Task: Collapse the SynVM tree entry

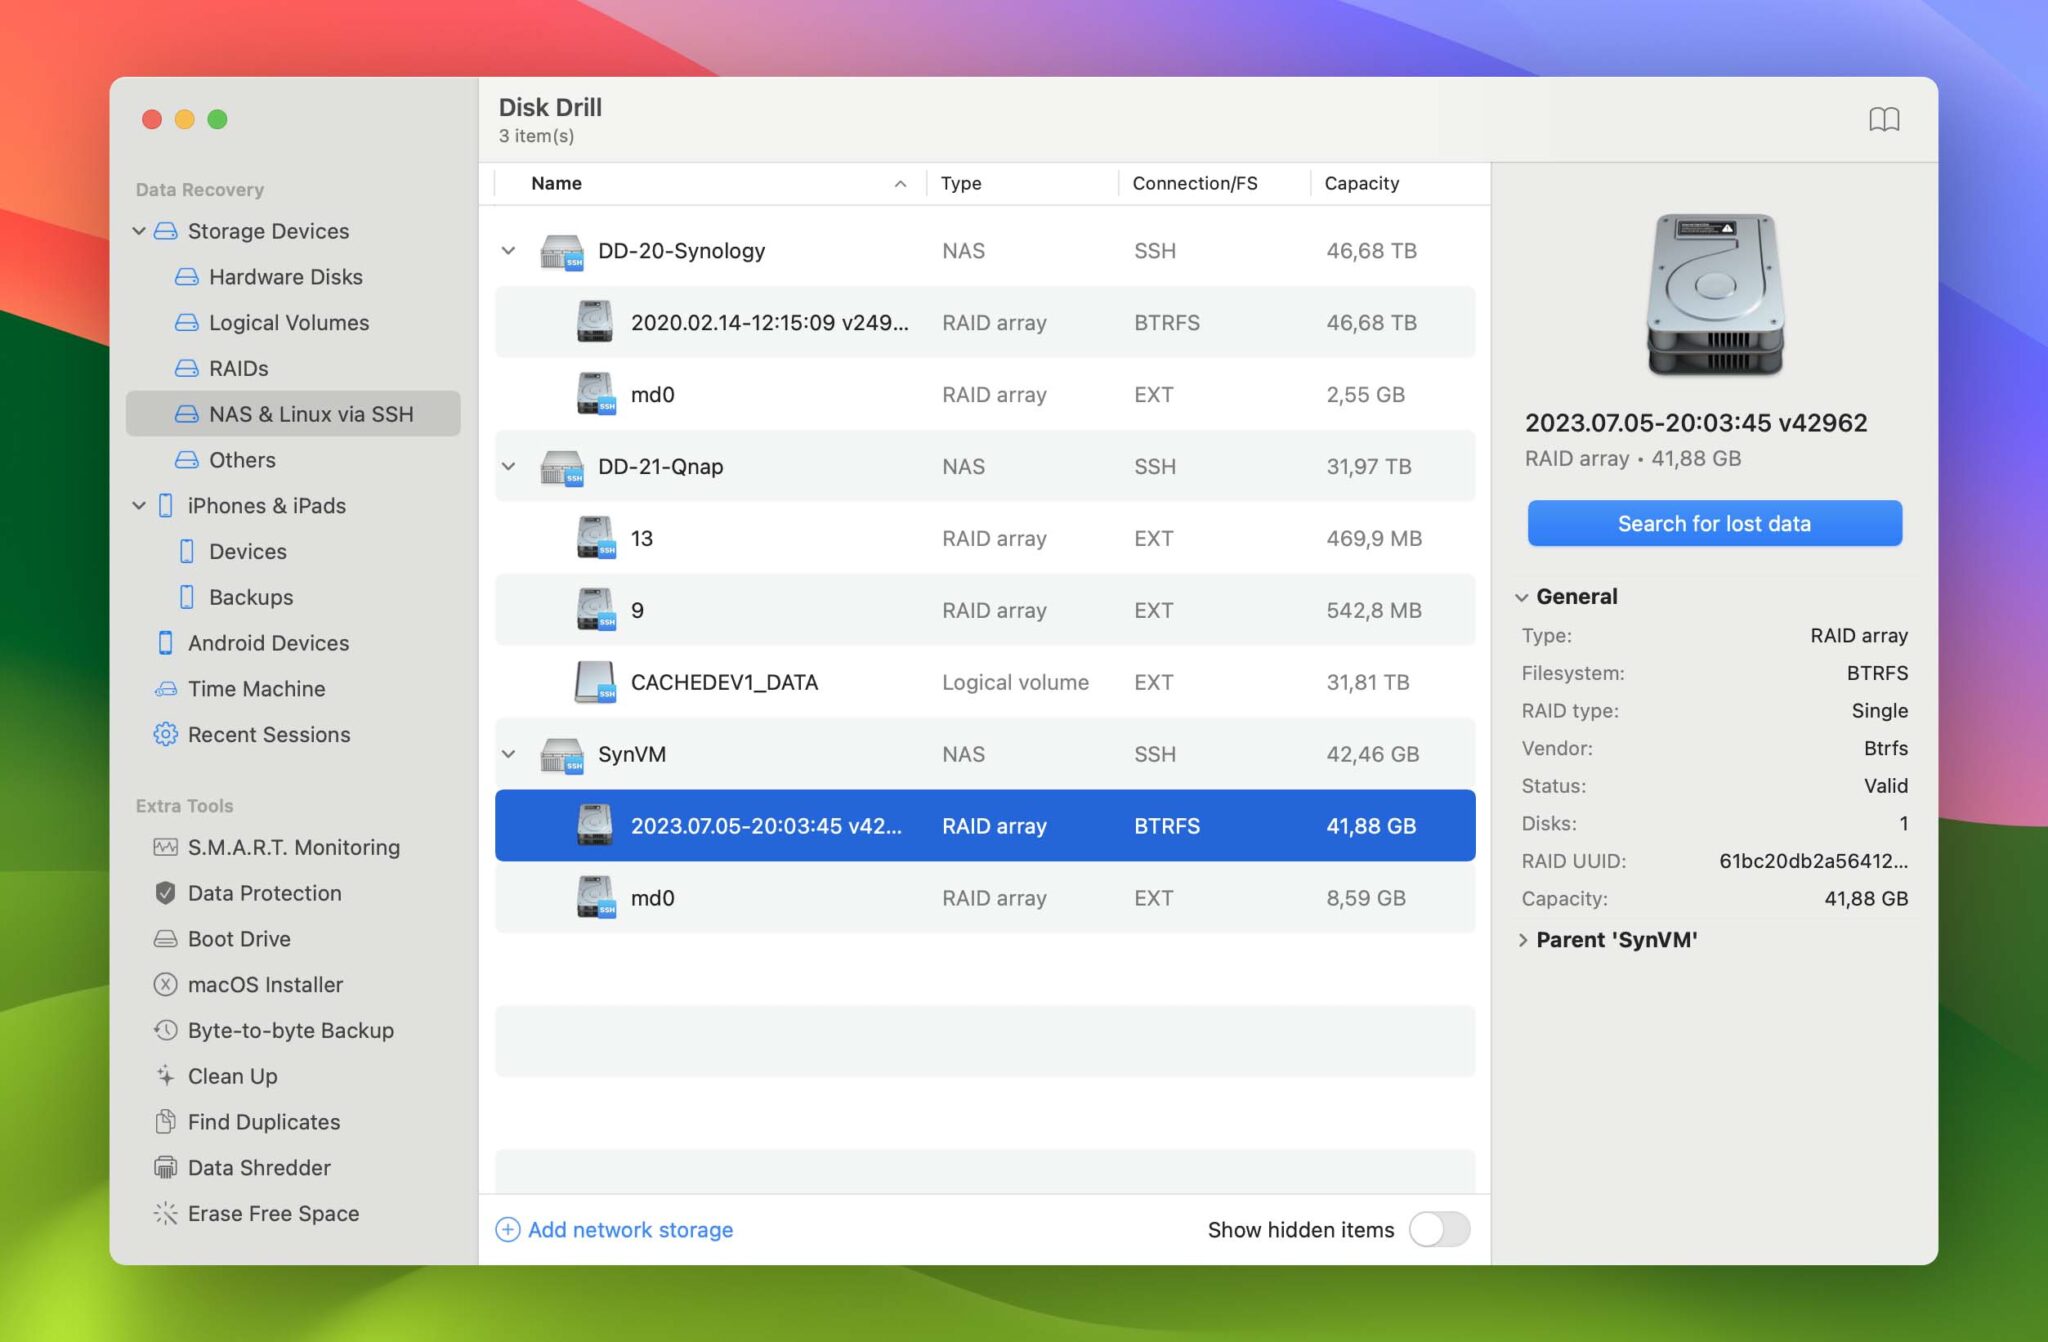Action: click(509, 754)
